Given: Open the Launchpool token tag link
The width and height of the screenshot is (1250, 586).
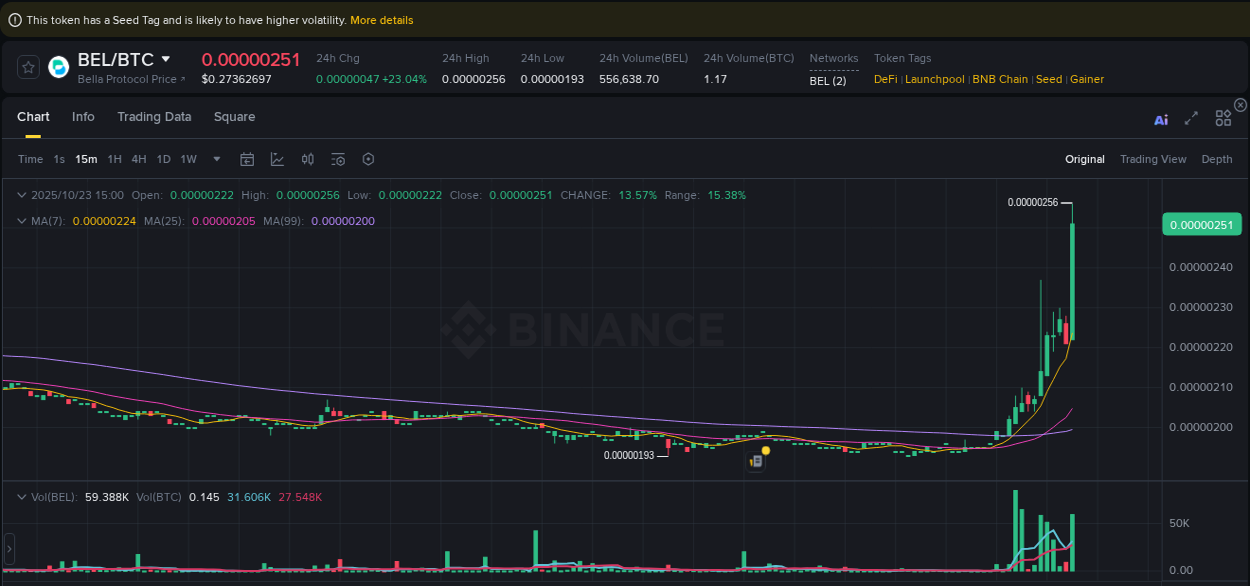Looking at the screenshot, I should tap(935, 79).
